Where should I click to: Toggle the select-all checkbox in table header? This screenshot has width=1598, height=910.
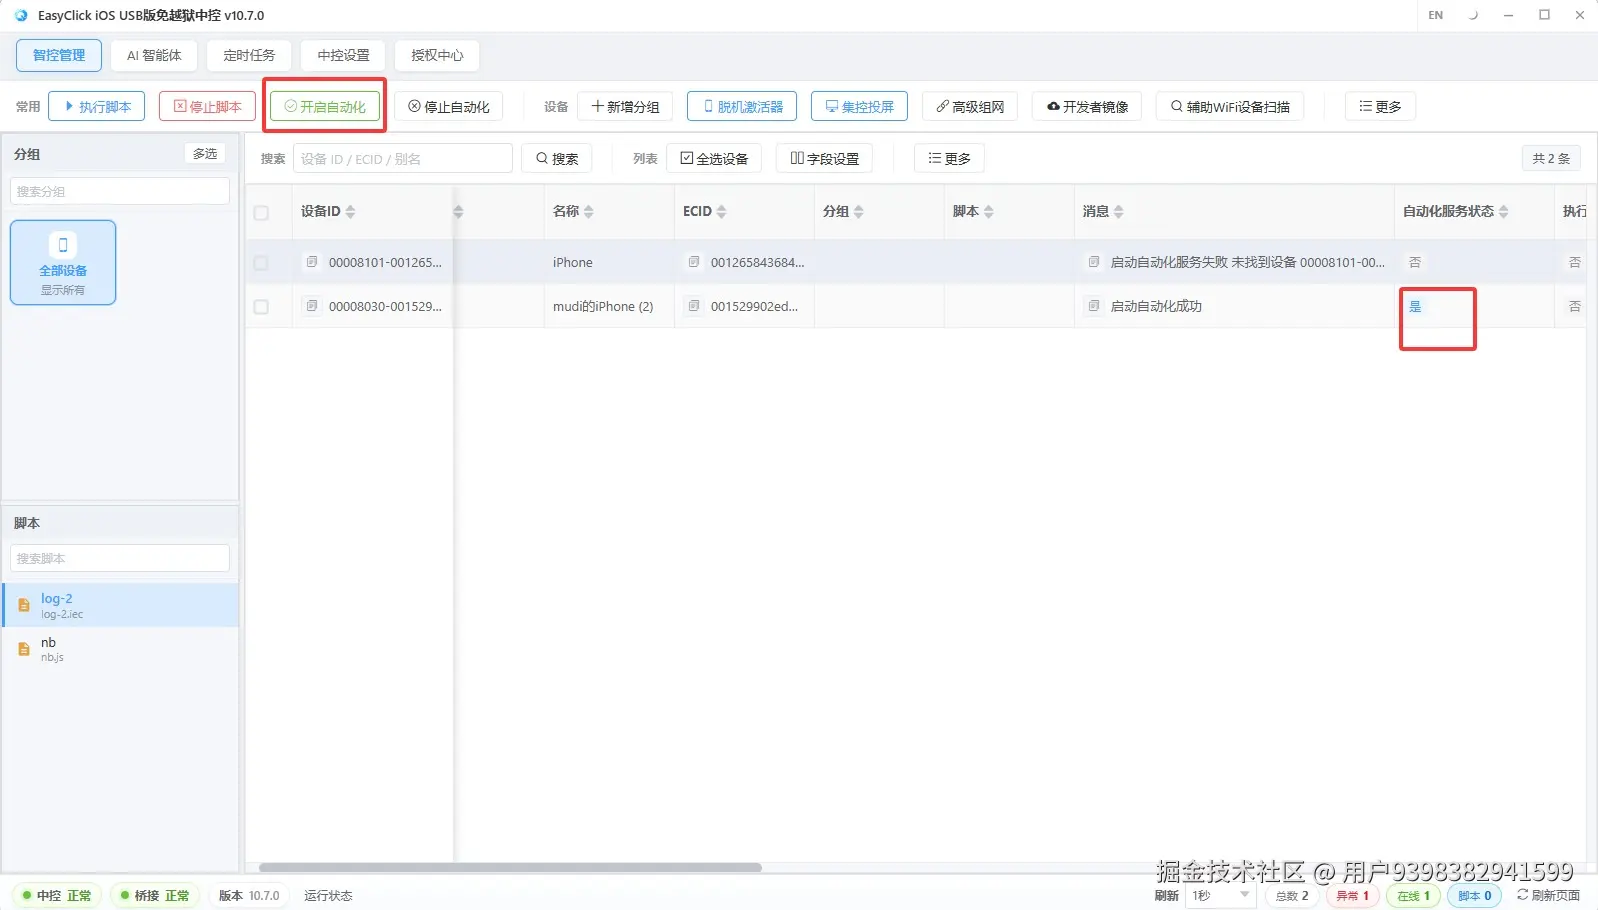[x=261, y=212]
